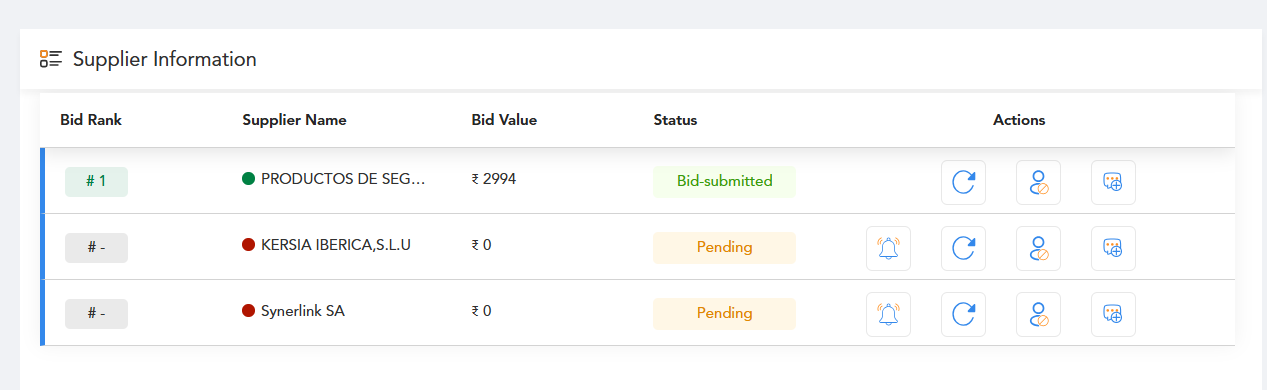The width and height of the screenshot is (1267, 390).
Task: Click refresh icon for PRODUCTOS DE SEG row
Action: [963, 182]
